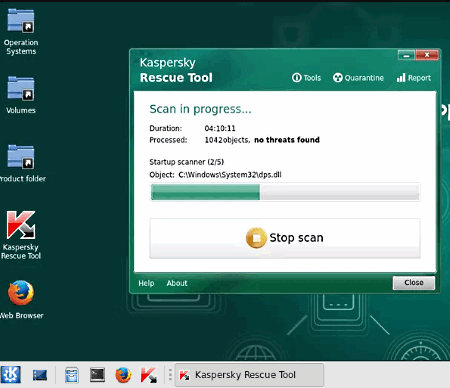Screen dimensions: 450x388
Task: Minimize the Kaspersky Rescue Tool window
Action: click(406, 55)
